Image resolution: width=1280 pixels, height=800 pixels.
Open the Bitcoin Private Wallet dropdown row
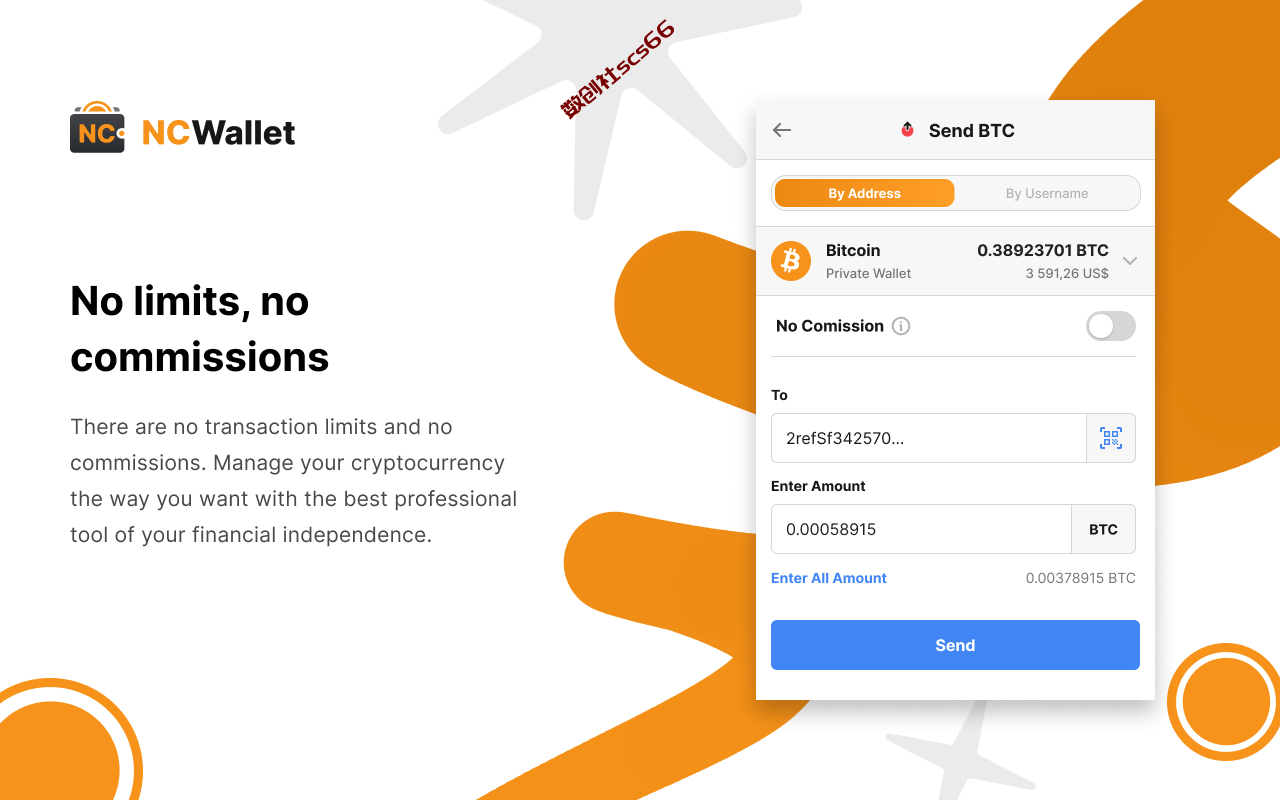(x=955, y=261)
